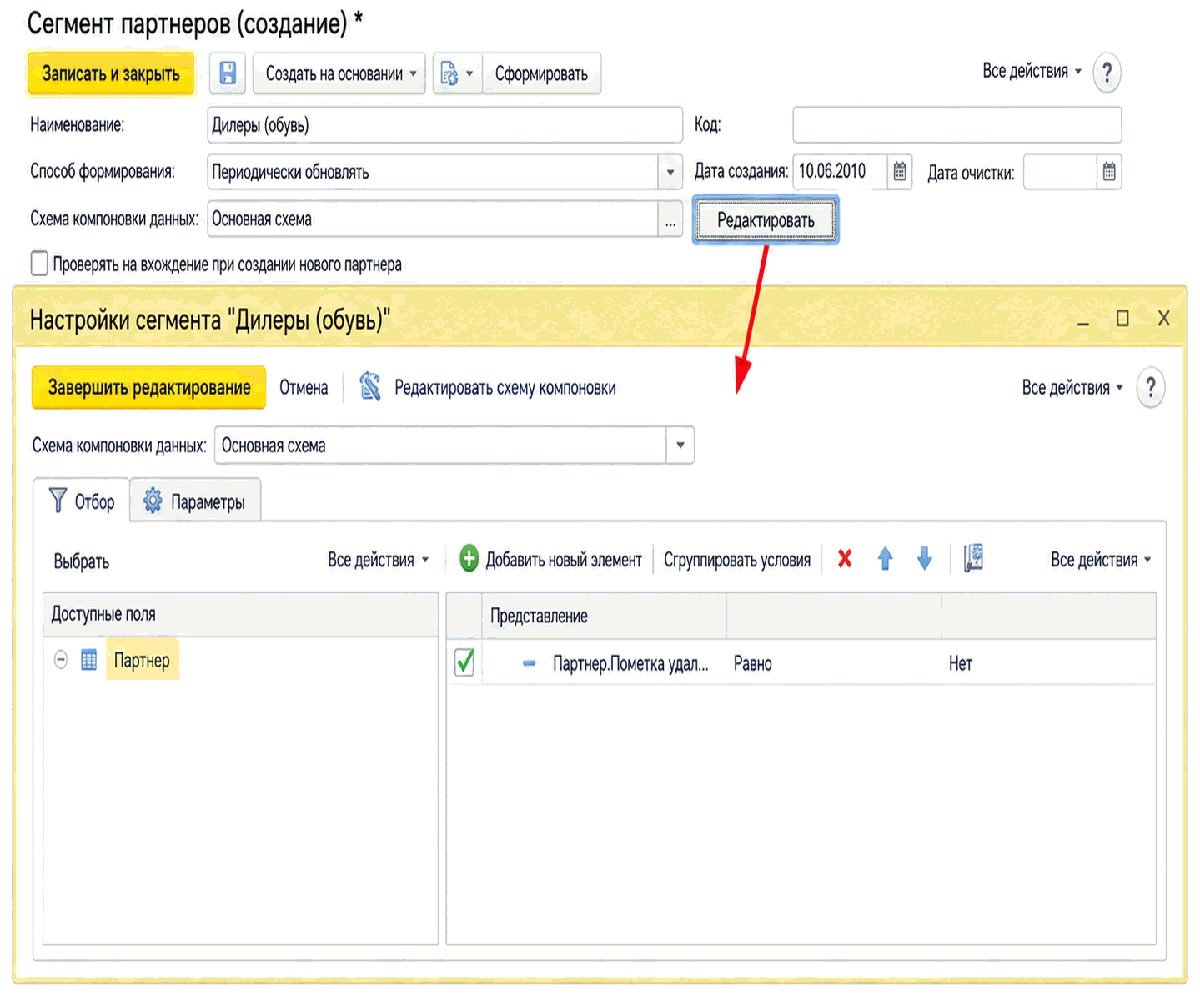The image size is (1200, 997).
Task: Click the floppy disk save icon
Action: [x=227, y=73]
